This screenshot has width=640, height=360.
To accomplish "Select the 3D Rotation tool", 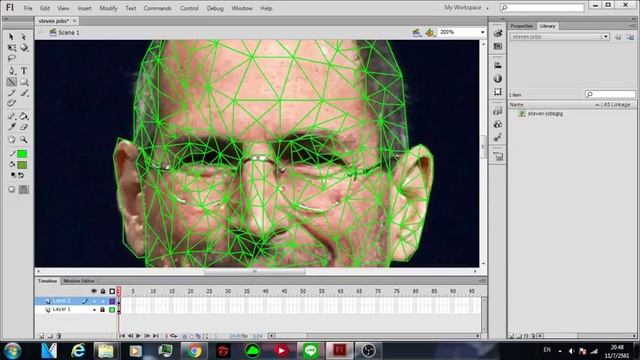I will [x=24, y=48].
